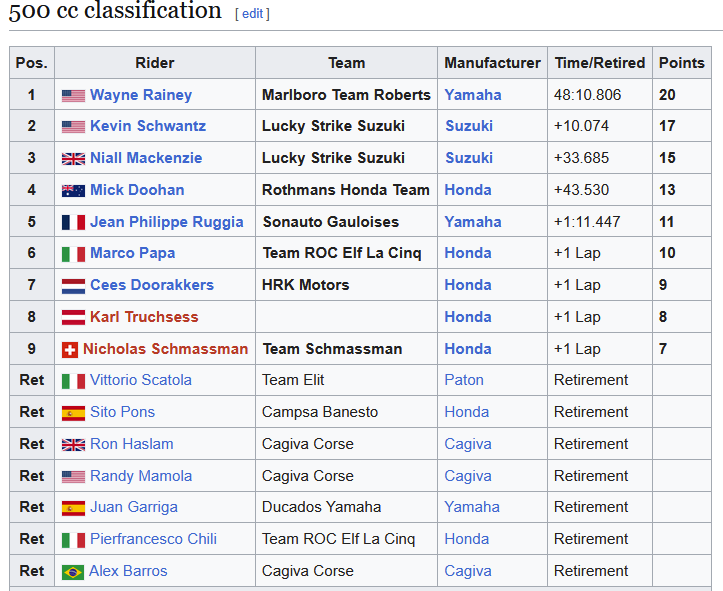Click UK flag beside Ron Haslam

point(73,445)
